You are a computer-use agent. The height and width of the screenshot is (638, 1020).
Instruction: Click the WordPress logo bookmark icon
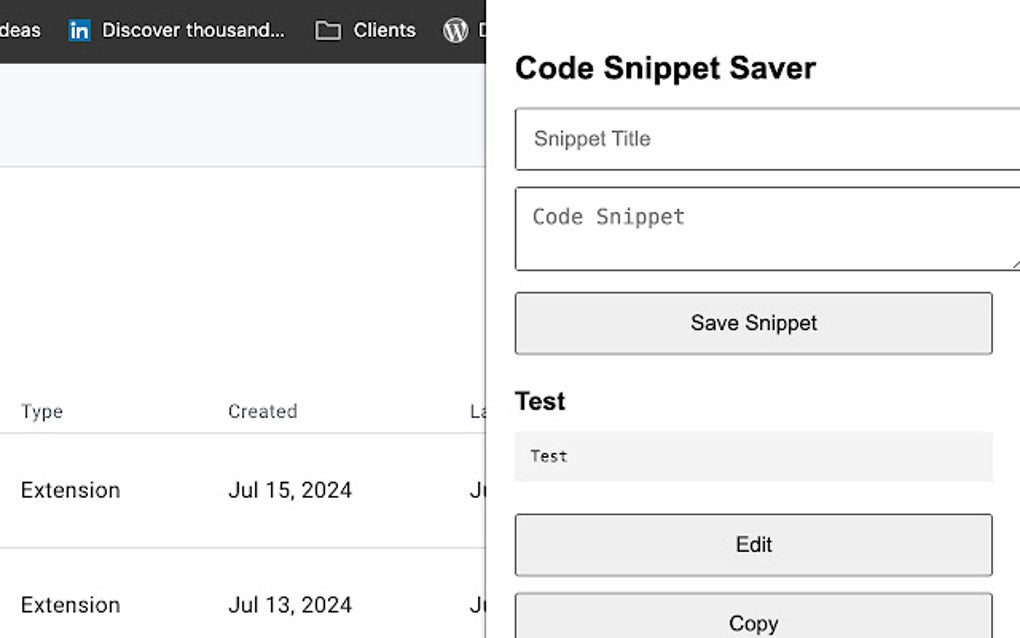pyautogui.click(x=455, y=30)
